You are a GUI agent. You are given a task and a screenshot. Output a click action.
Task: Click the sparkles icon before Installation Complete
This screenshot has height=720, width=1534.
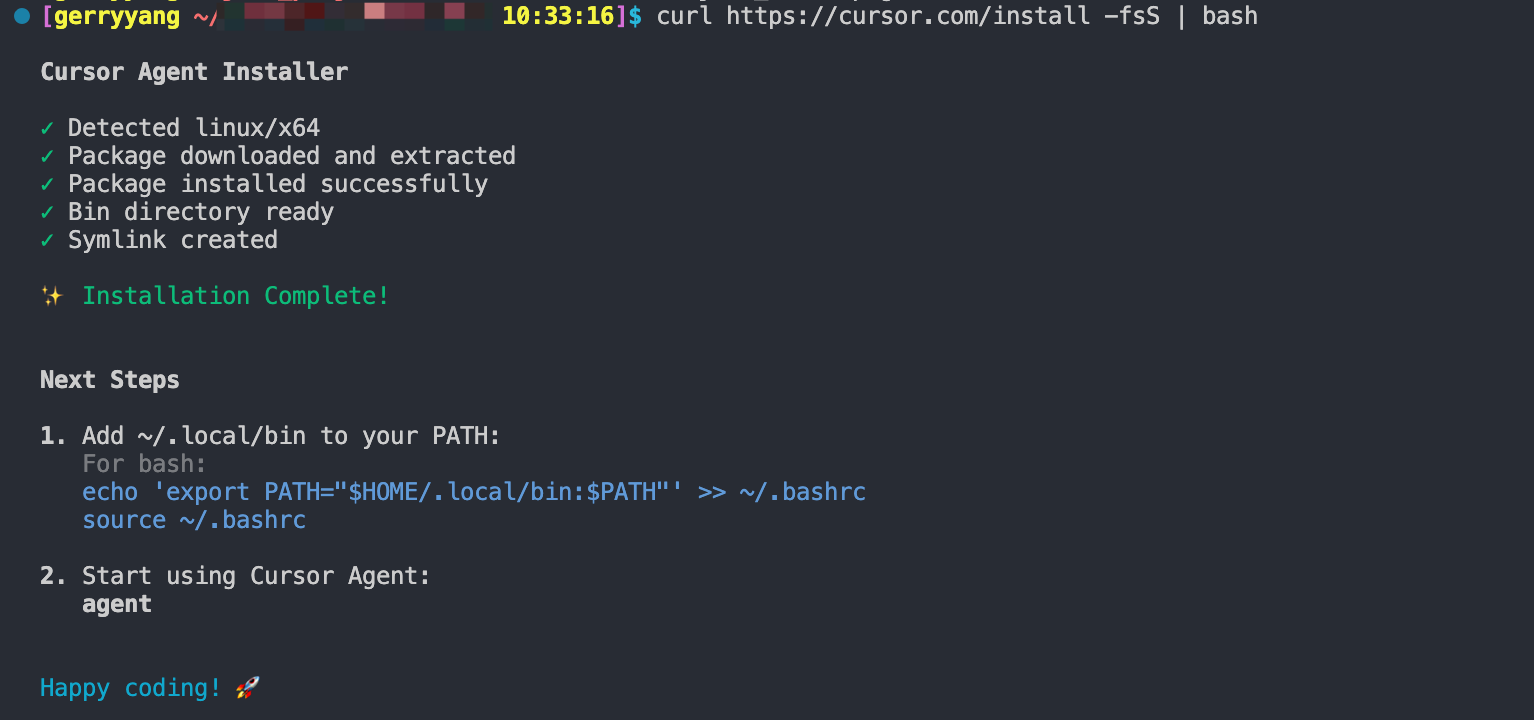coord(52,296)
